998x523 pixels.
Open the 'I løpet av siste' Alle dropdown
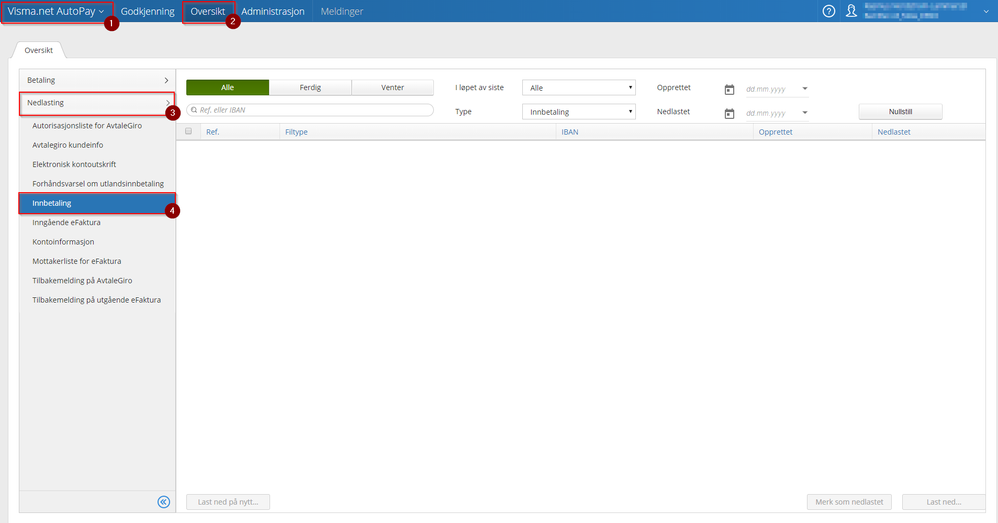pos(579,88)
